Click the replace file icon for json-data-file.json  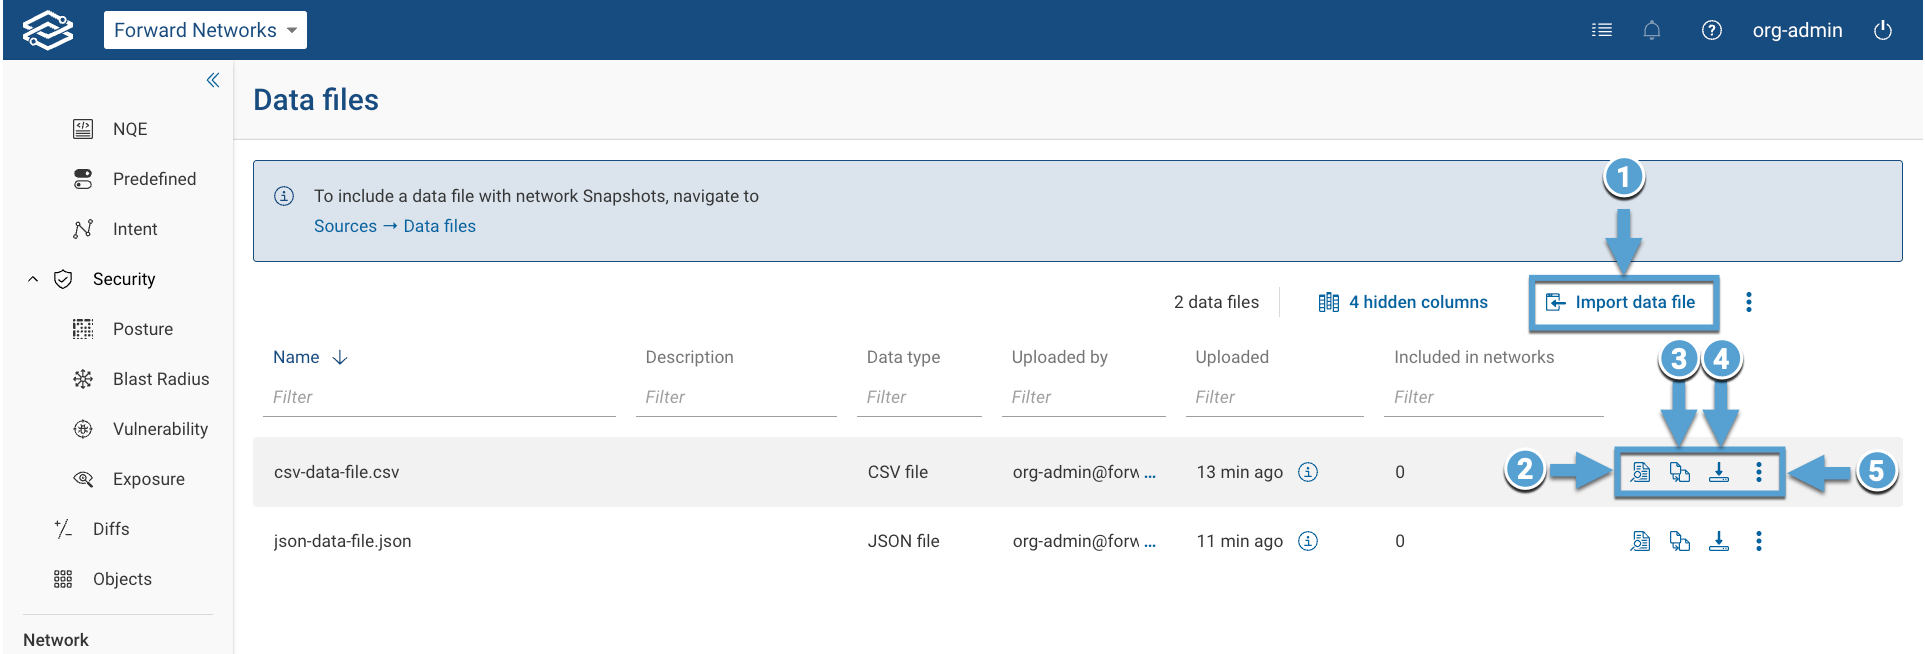click(1680, 541)
